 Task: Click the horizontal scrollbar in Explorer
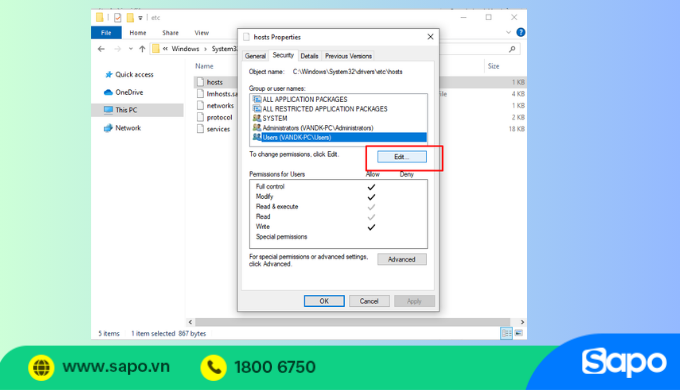click(352, 322)
